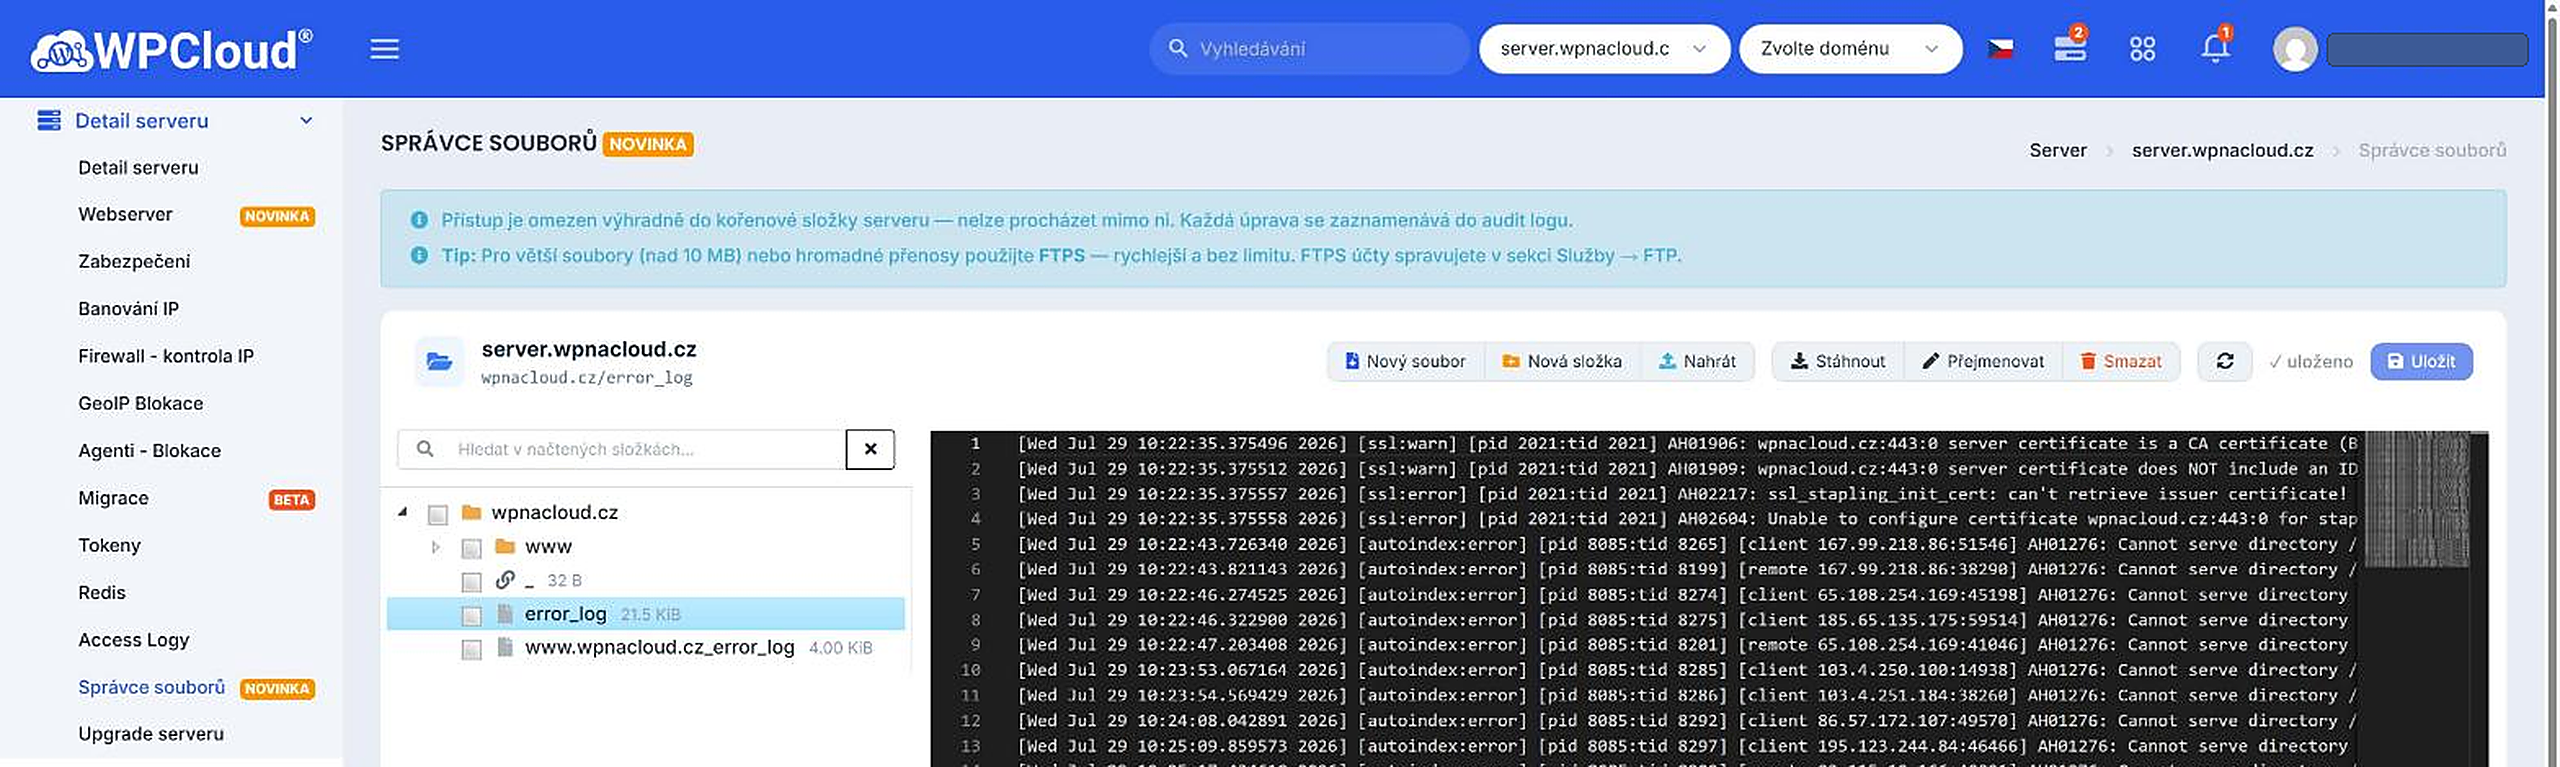Check the wpnacloud.cz root folder checkbox

pyautogui.click(x=438, y=514)
